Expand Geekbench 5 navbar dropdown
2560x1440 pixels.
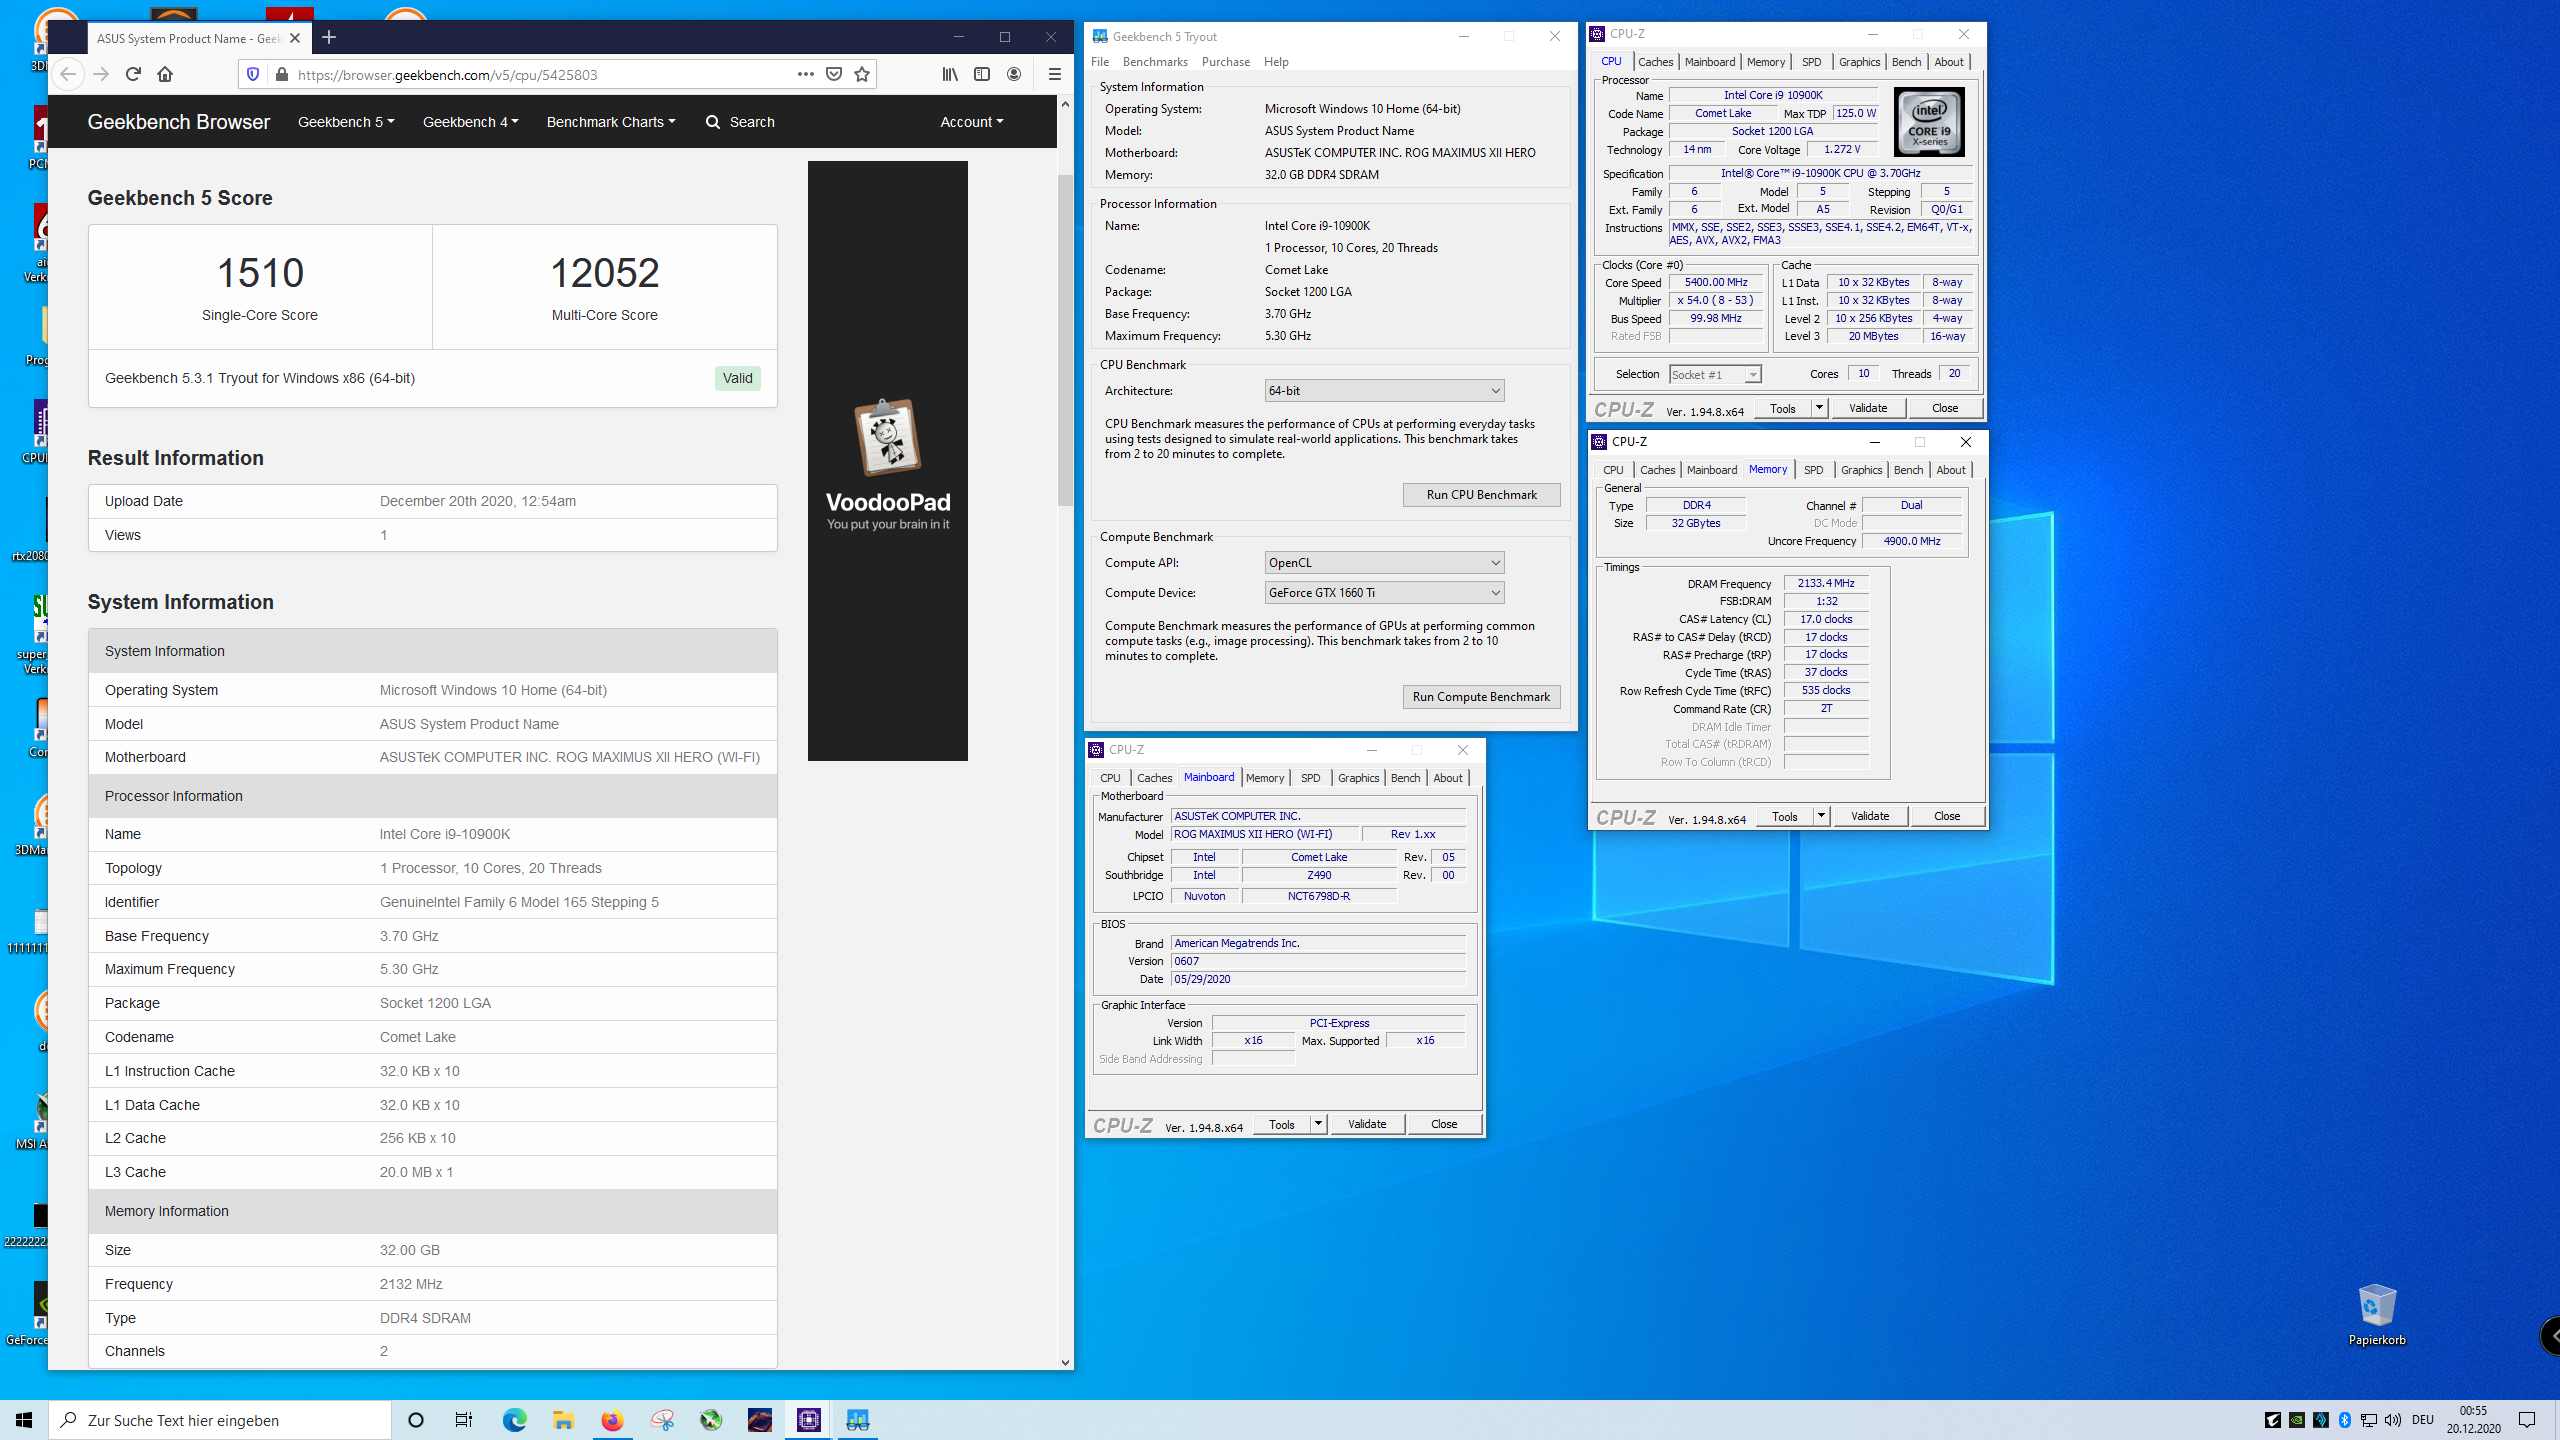[346, 122]
